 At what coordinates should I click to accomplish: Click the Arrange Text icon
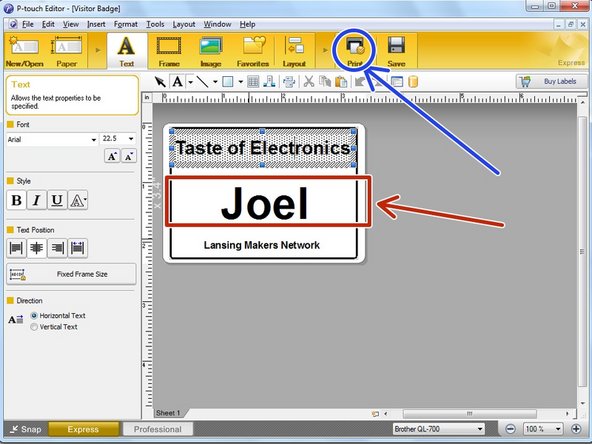pos(269,82)
